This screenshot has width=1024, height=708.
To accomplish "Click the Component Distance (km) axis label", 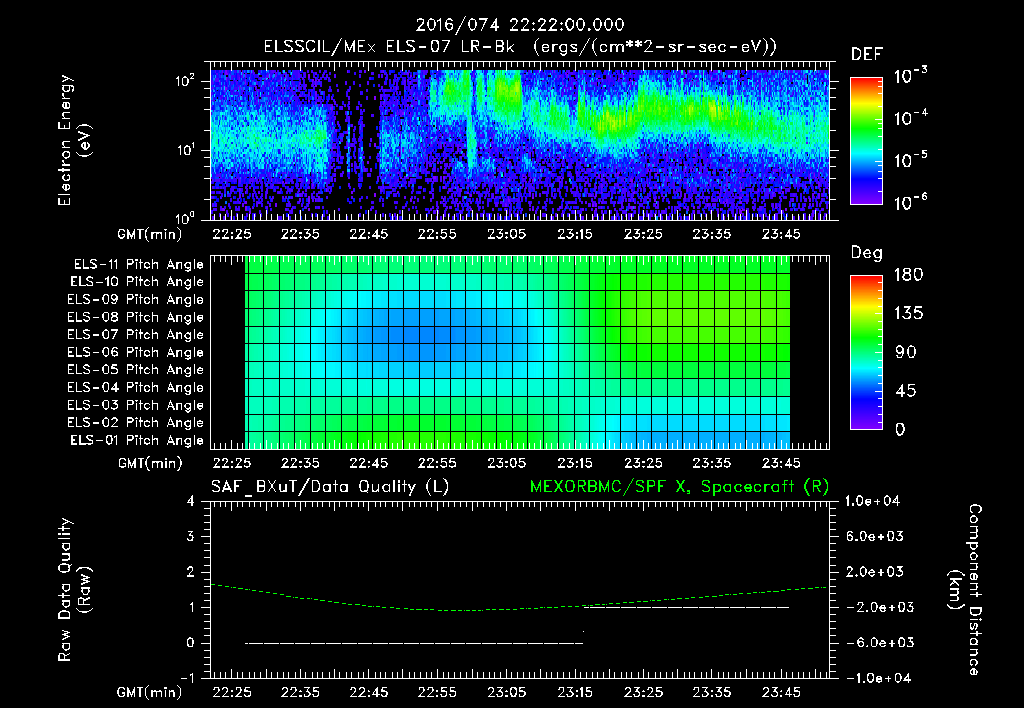I will [x=965, y=590].
